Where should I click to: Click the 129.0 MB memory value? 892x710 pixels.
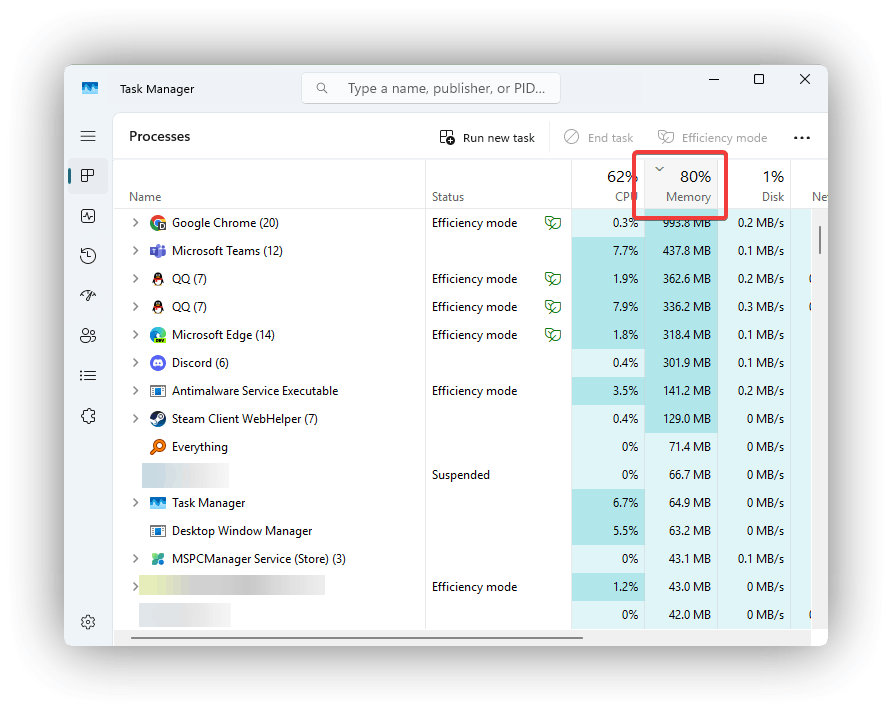pos(687,419)
